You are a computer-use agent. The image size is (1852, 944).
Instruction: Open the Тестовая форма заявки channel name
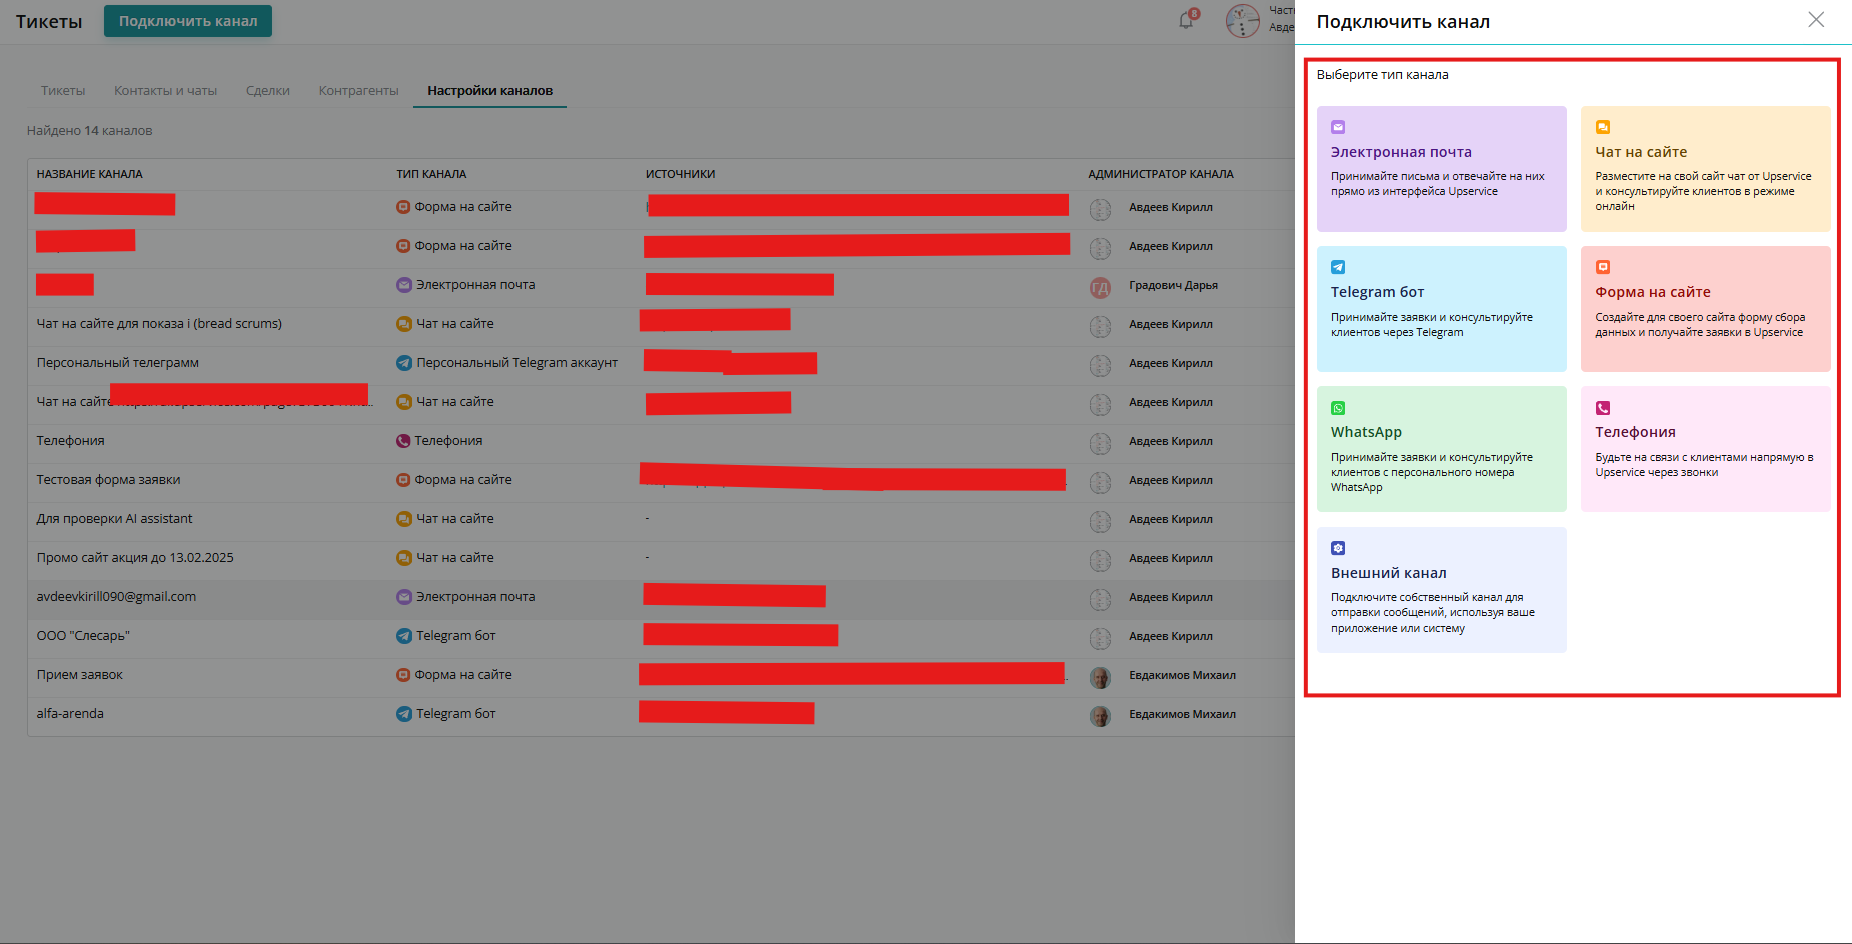(x=109, y=480)
